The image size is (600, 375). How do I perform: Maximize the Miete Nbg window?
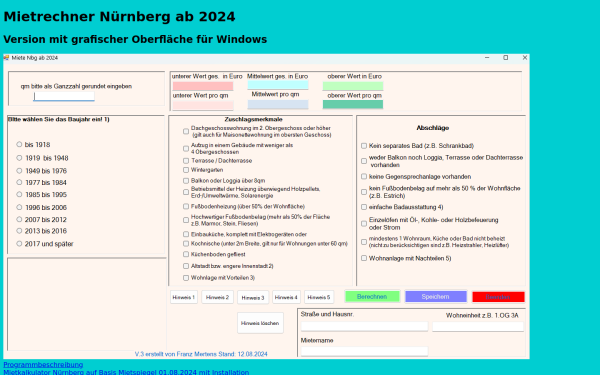[x=505, y=58]
